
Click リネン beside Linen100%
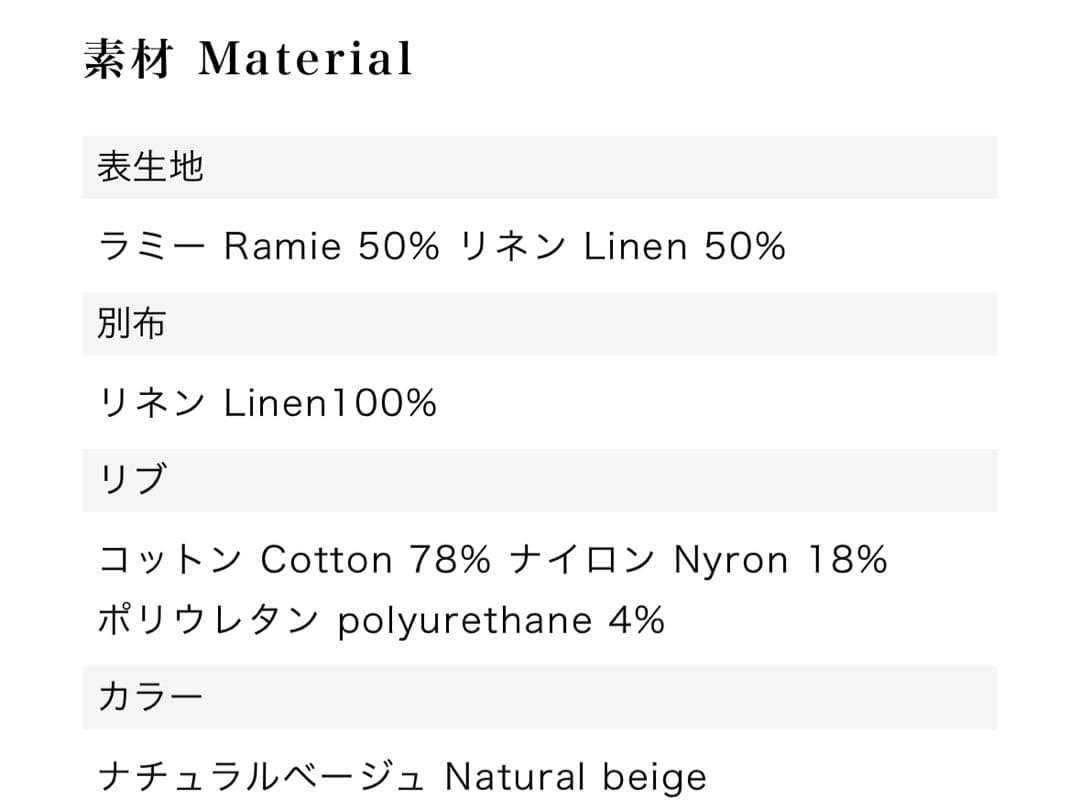pyautogui.click(x=152, y=403)
